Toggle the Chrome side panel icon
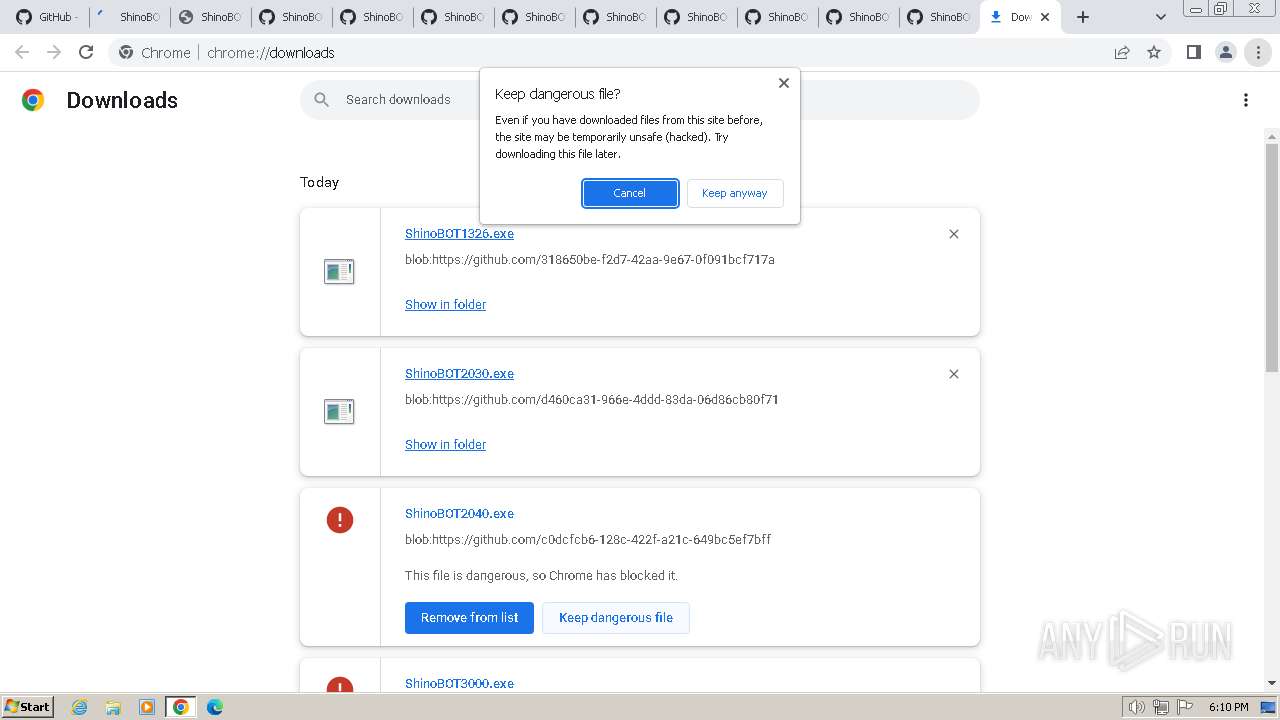 (x=1193, y=52)
